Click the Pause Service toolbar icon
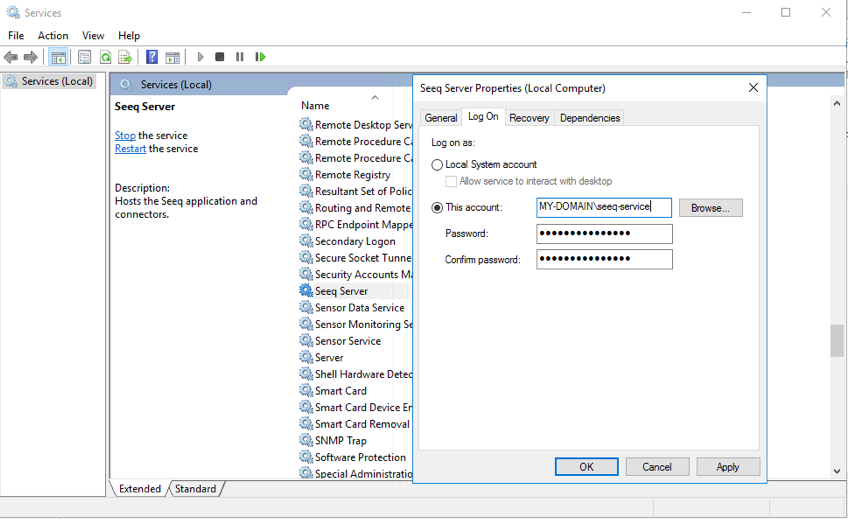Viewport: 848px width, 519px height. 240,57
